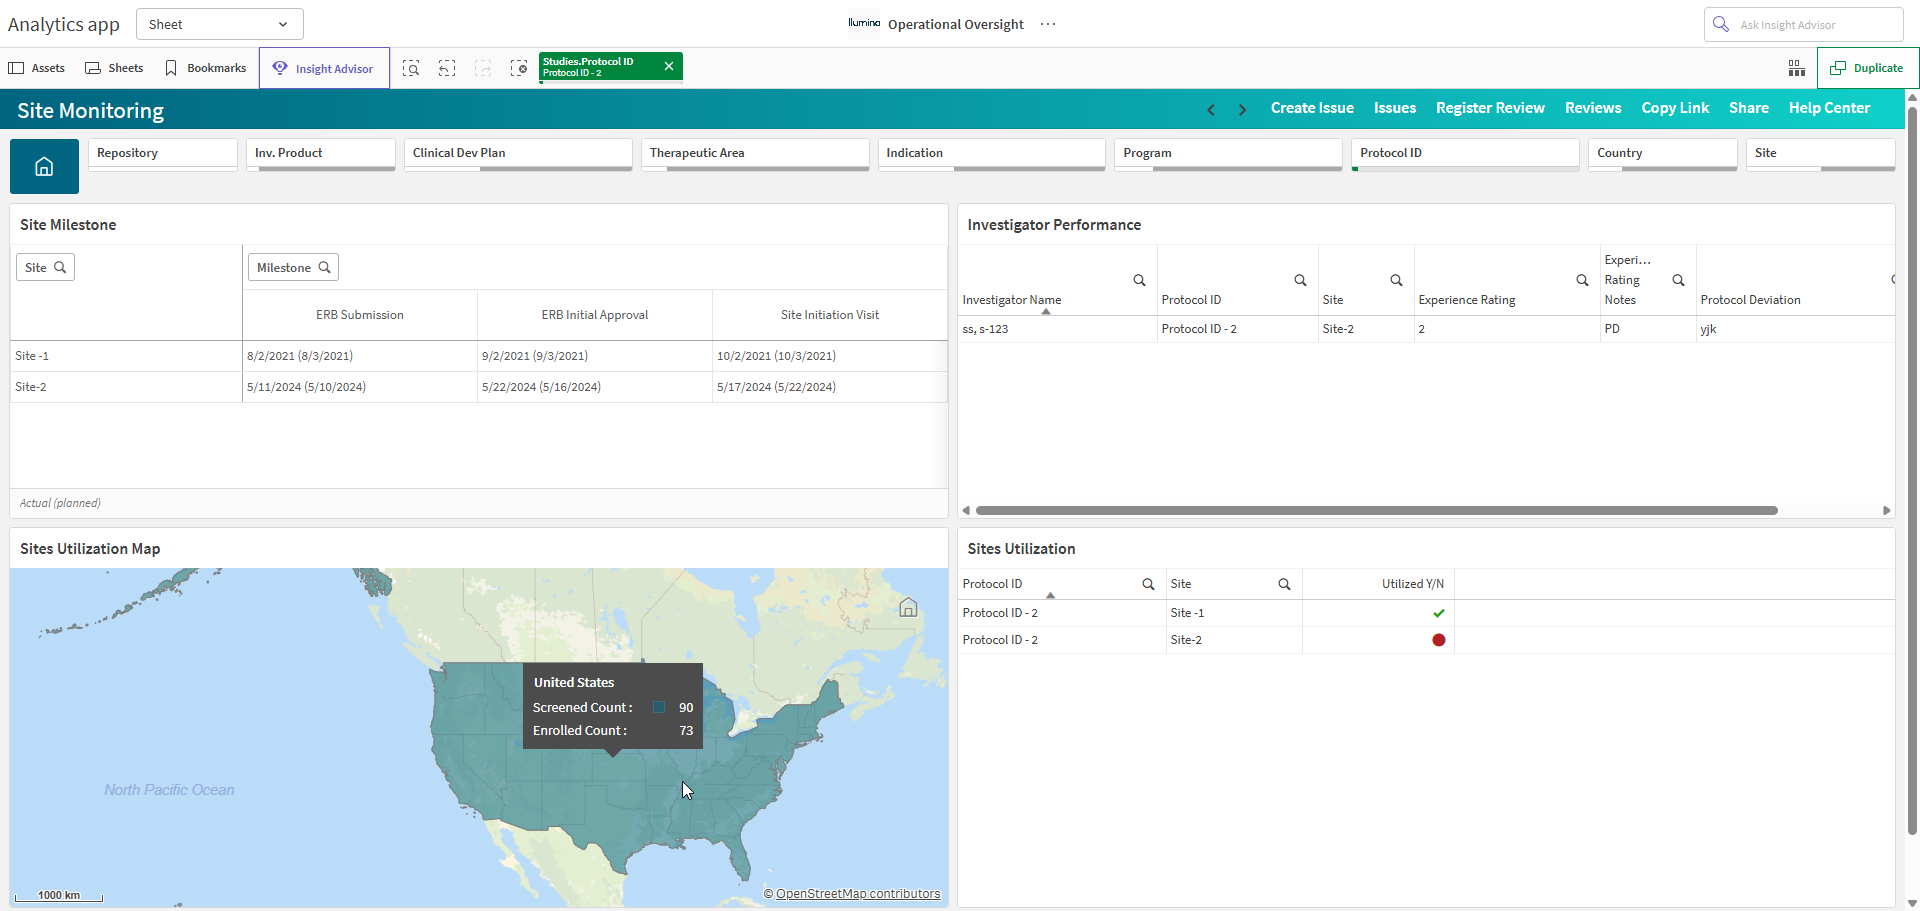The height and width of the screenshot is (911, 1920).
Task: Sort by Investigator Name header
Action: click(x=1012, y=300)
